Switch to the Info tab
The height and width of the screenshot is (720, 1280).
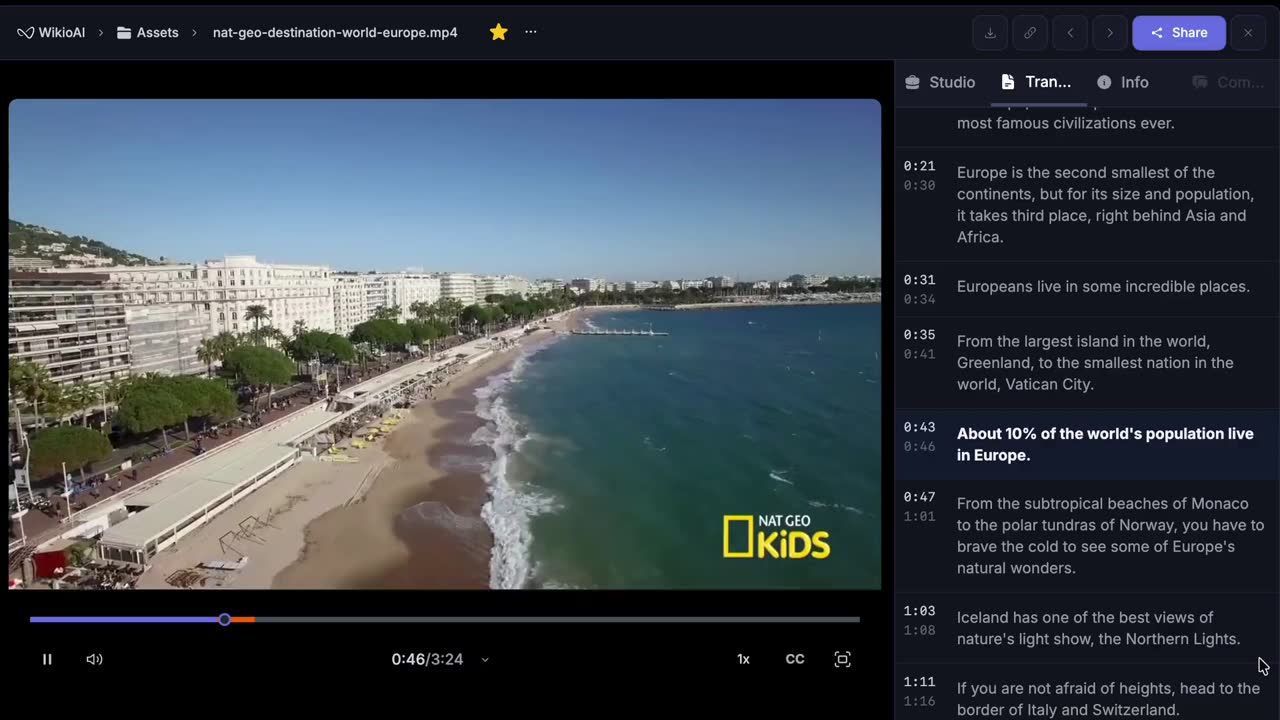1123,82
